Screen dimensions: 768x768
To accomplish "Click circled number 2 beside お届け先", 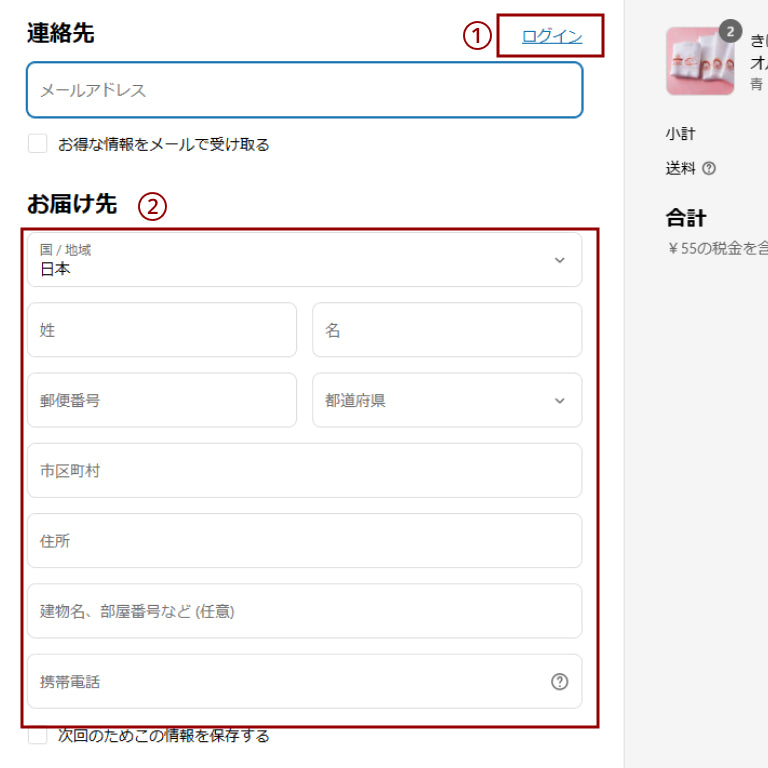I will [x=152, y=206].
